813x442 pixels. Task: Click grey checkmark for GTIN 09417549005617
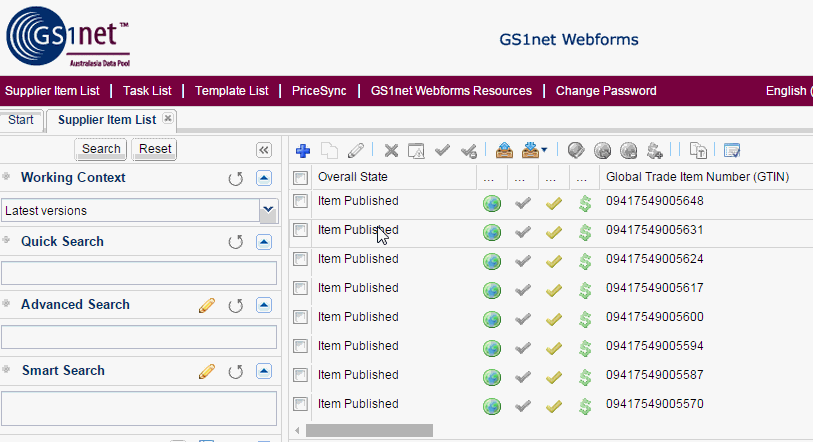(x=523, y=290)
